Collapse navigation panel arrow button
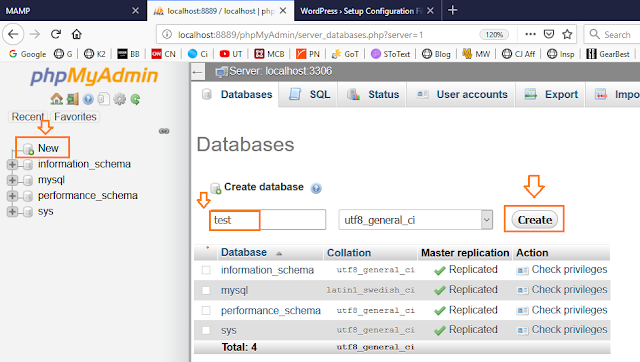 tap(198, 72)
